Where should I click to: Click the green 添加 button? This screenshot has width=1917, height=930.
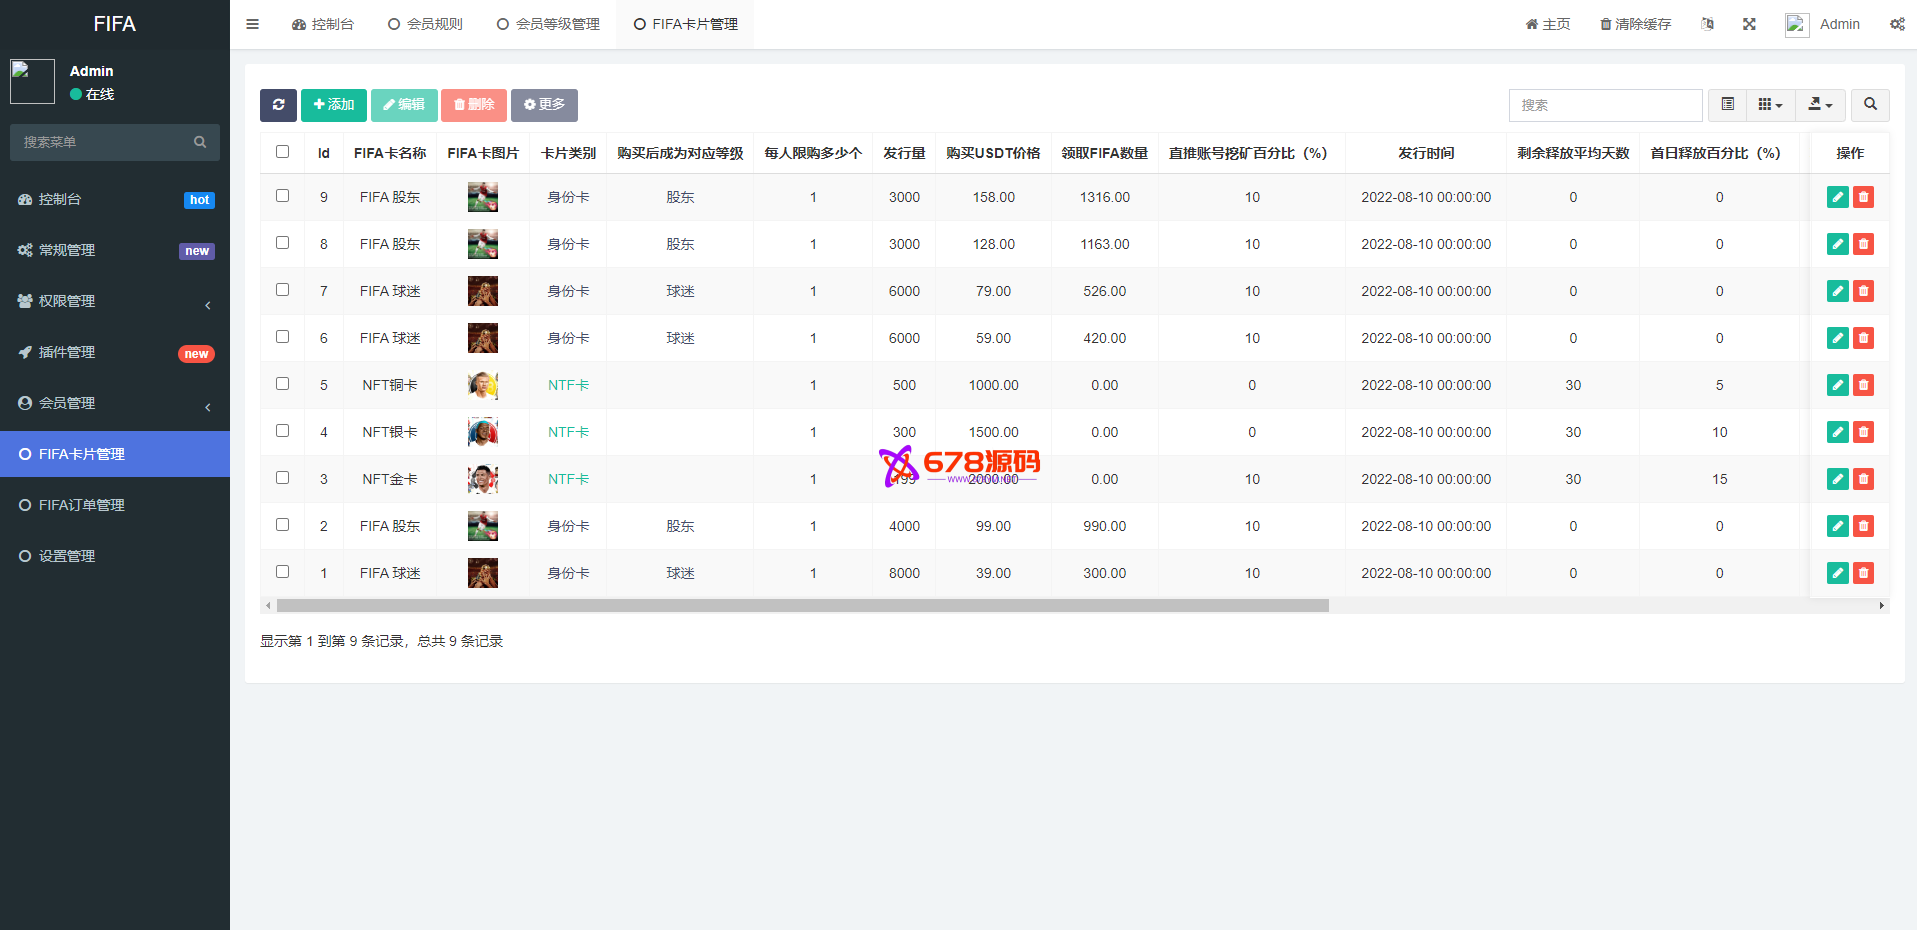tap(334, 105)
